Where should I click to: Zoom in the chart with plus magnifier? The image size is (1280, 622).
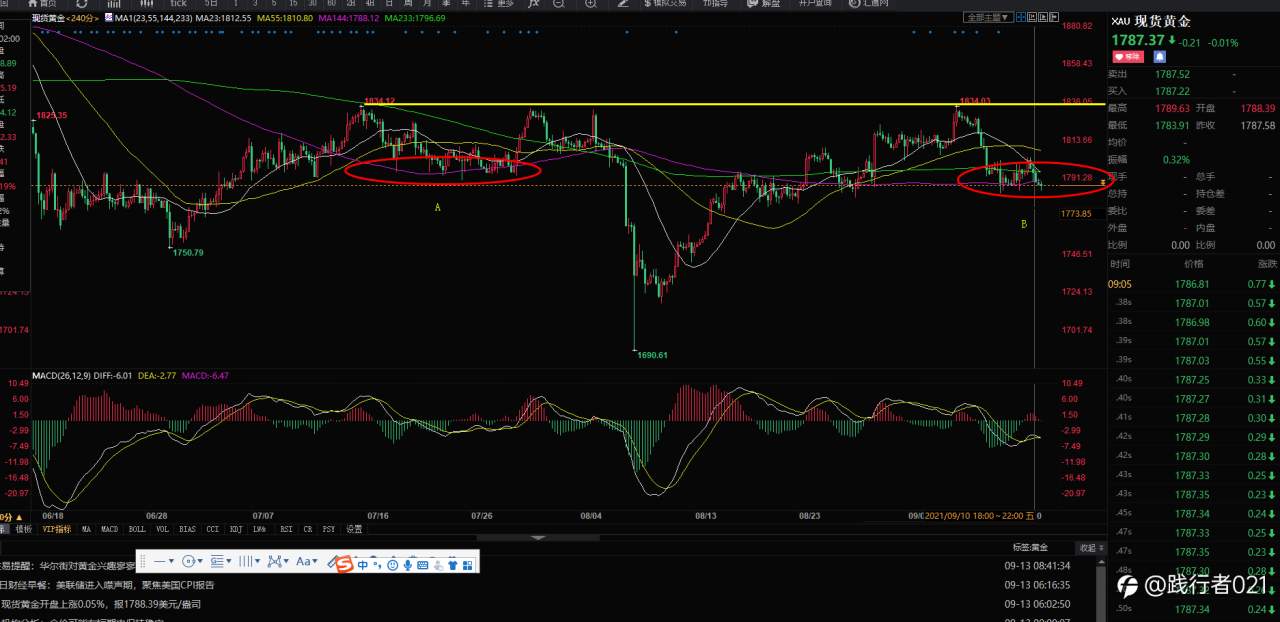591,4
